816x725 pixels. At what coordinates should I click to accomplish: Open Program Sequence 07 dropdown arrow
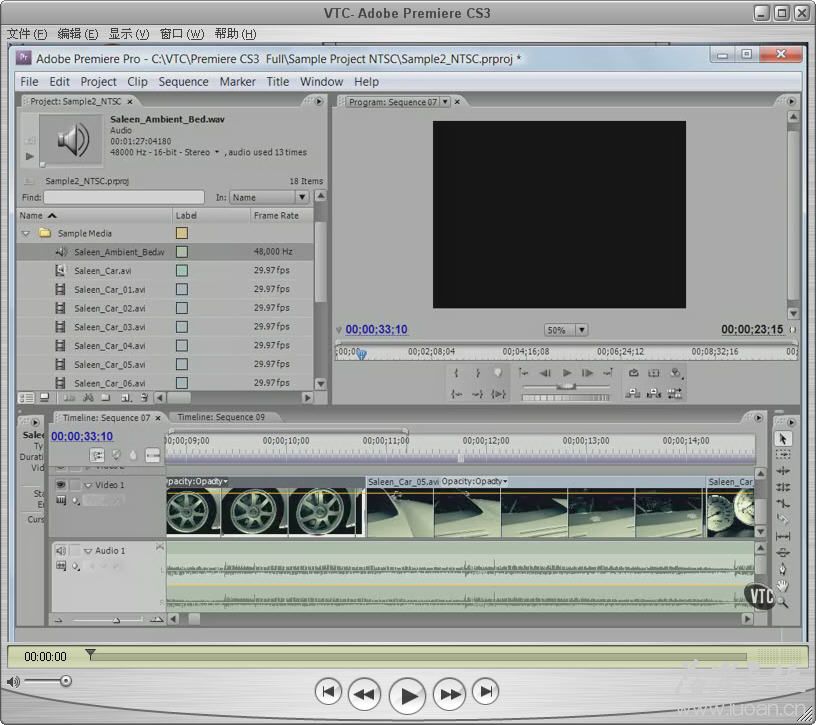pos(445,102)
